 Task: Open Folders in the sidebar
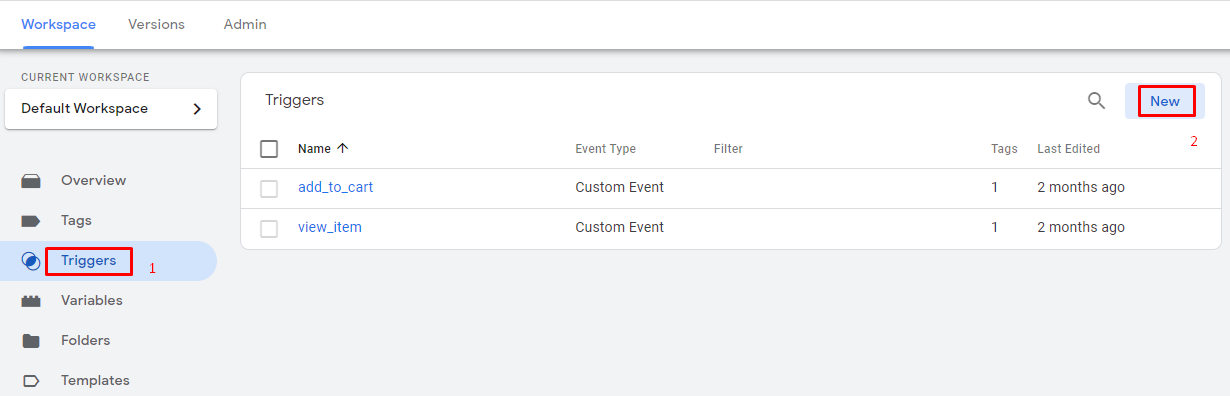[x=85, y=341]
